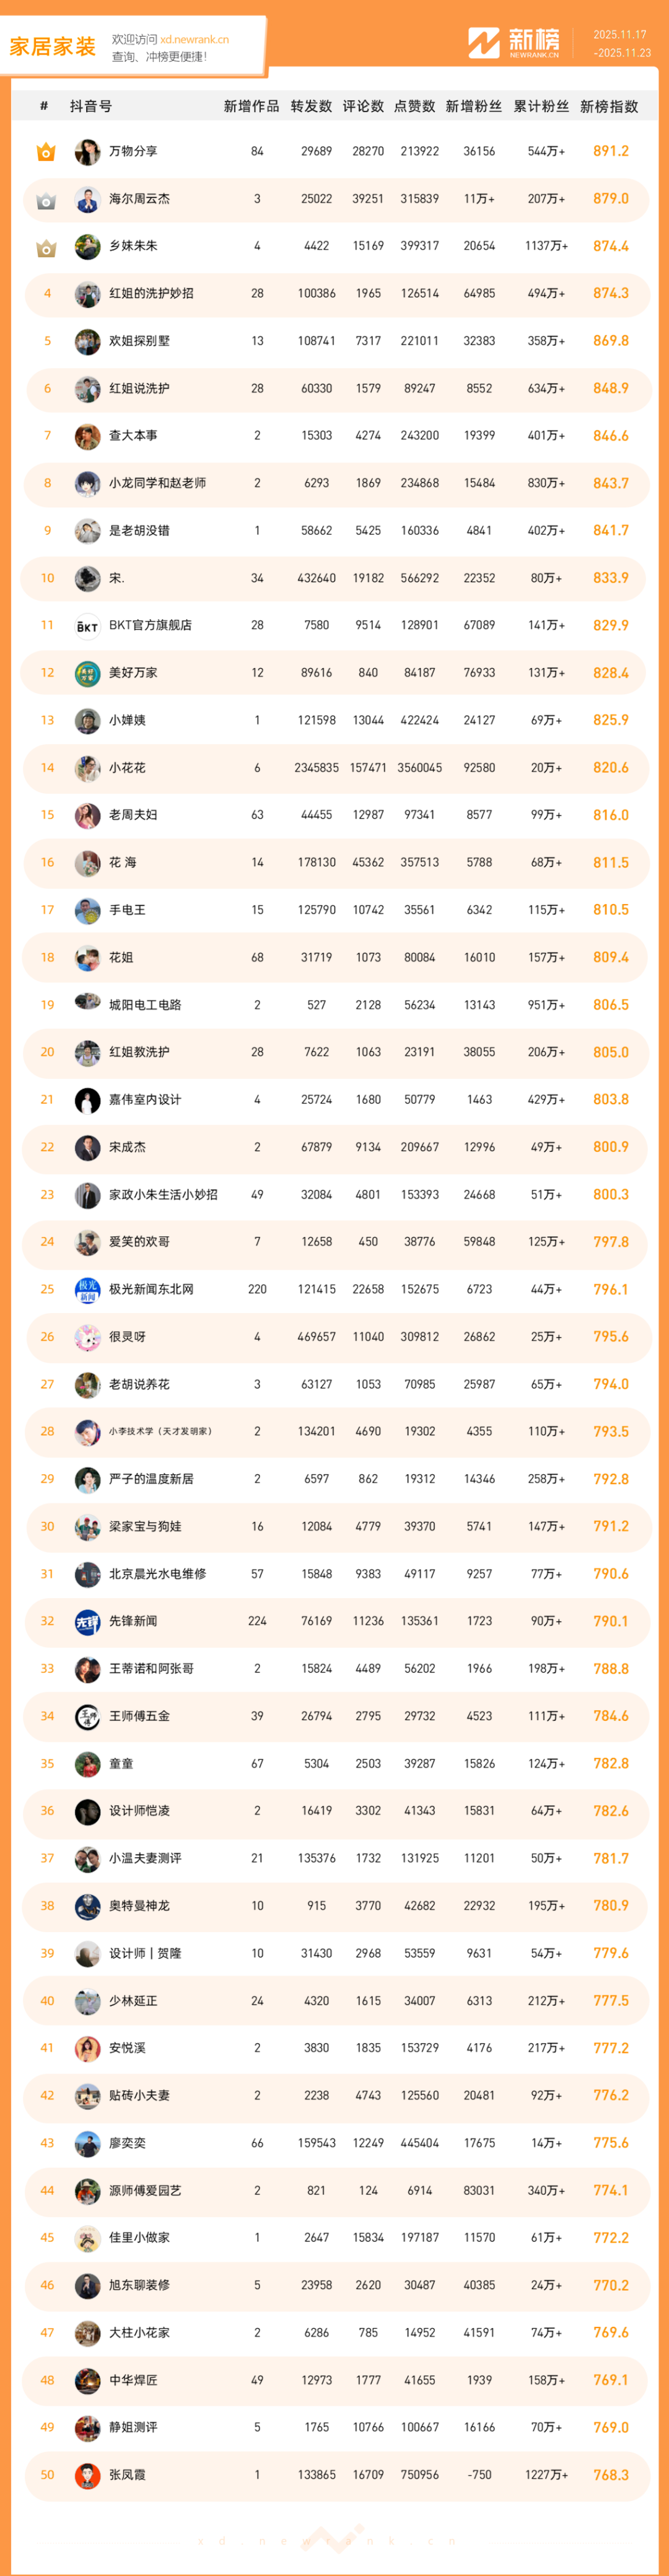Click the 转发数 column header

click(x=311, y=107)
